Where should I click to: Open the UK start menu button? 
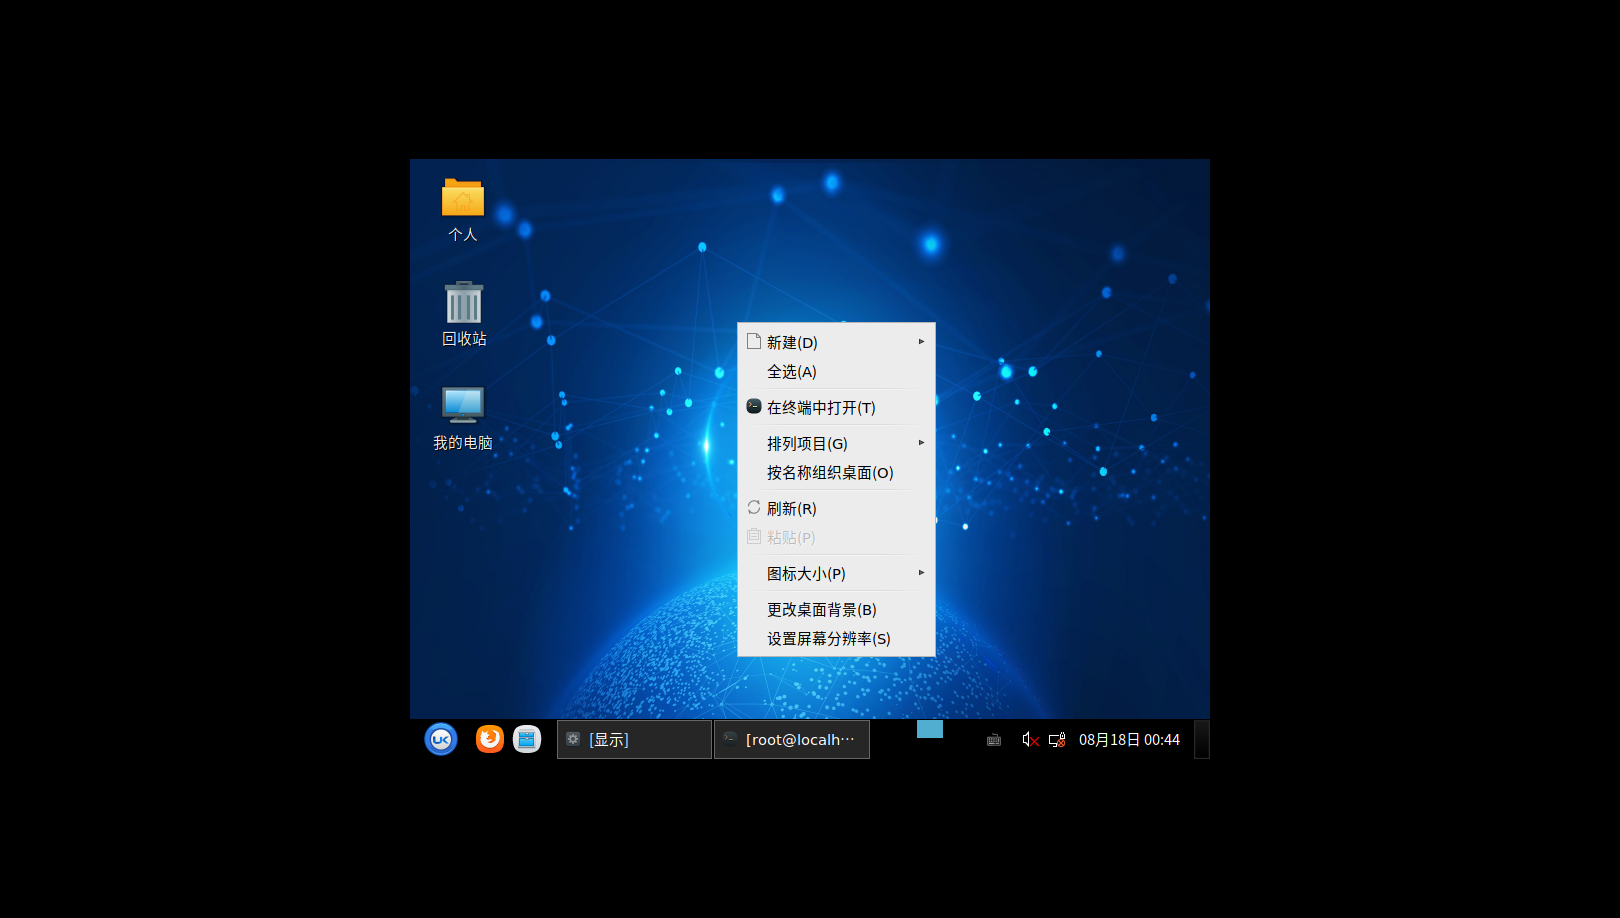441,739
